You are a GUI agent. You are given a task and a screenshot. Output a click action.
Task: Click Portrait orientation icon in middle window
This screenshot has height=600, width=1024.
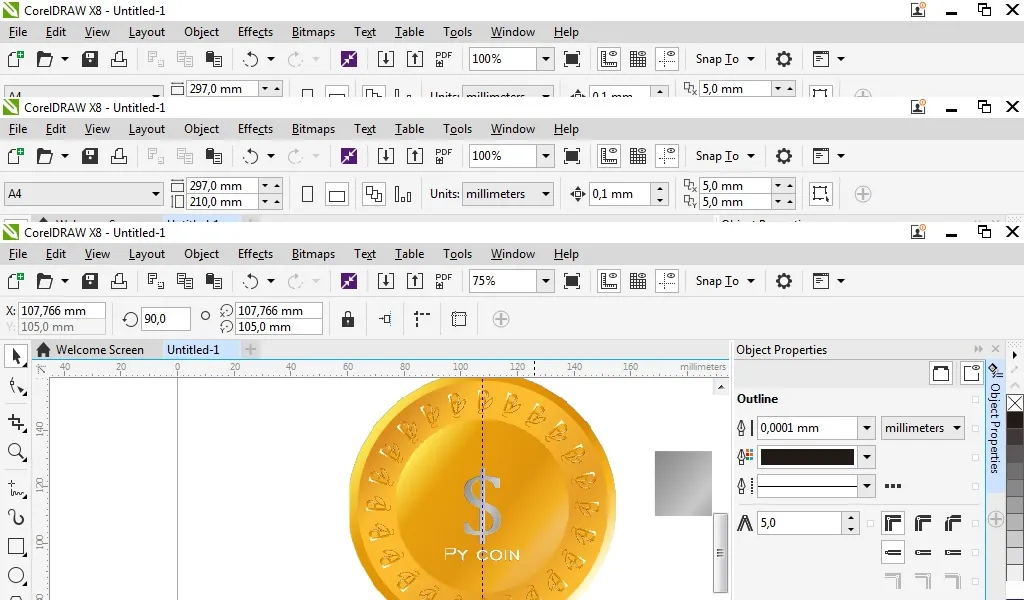point(308,194)
